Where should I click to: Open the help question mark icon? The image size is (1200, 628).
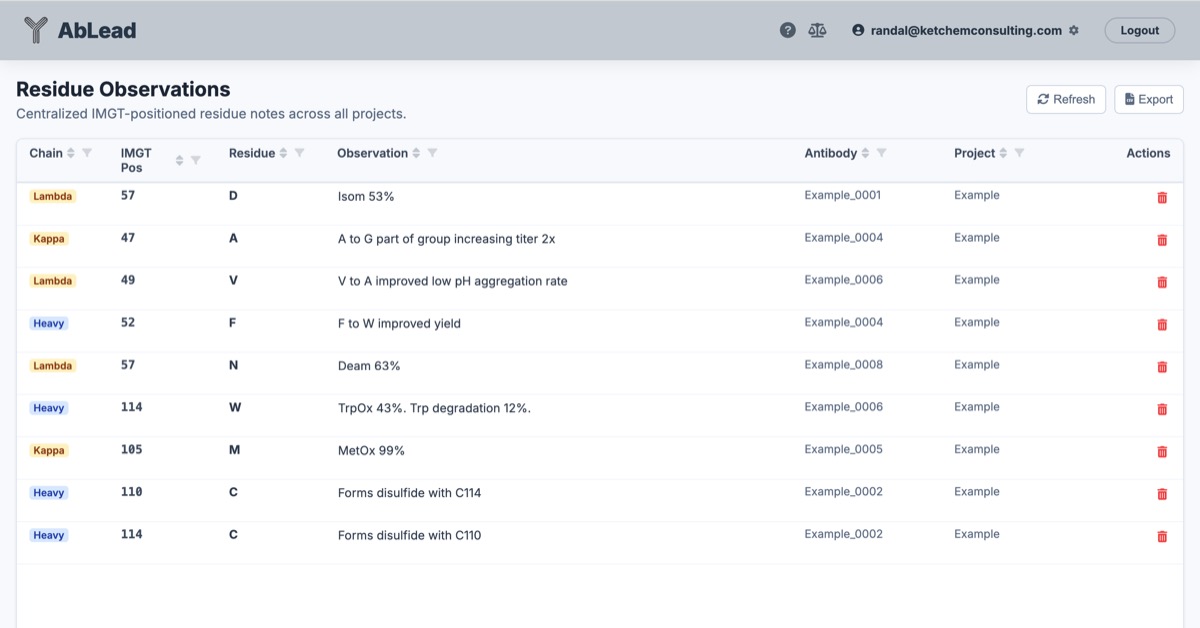click(787, 30)
